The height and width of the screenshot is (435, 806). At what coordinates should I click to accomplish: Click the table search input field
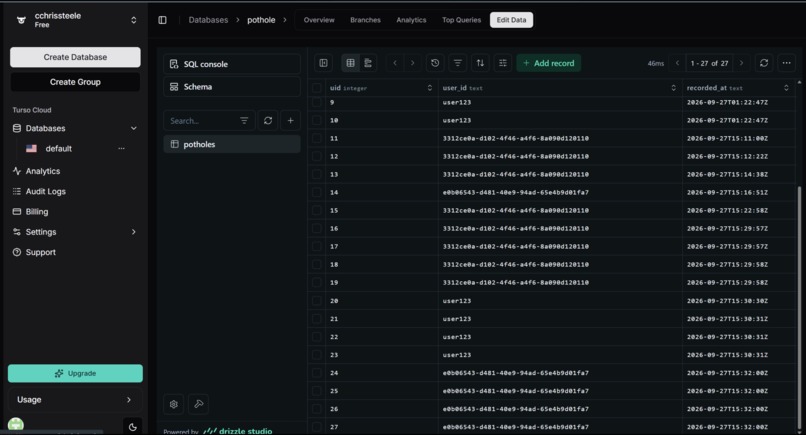pyautogui.click(x=203, y=121)
